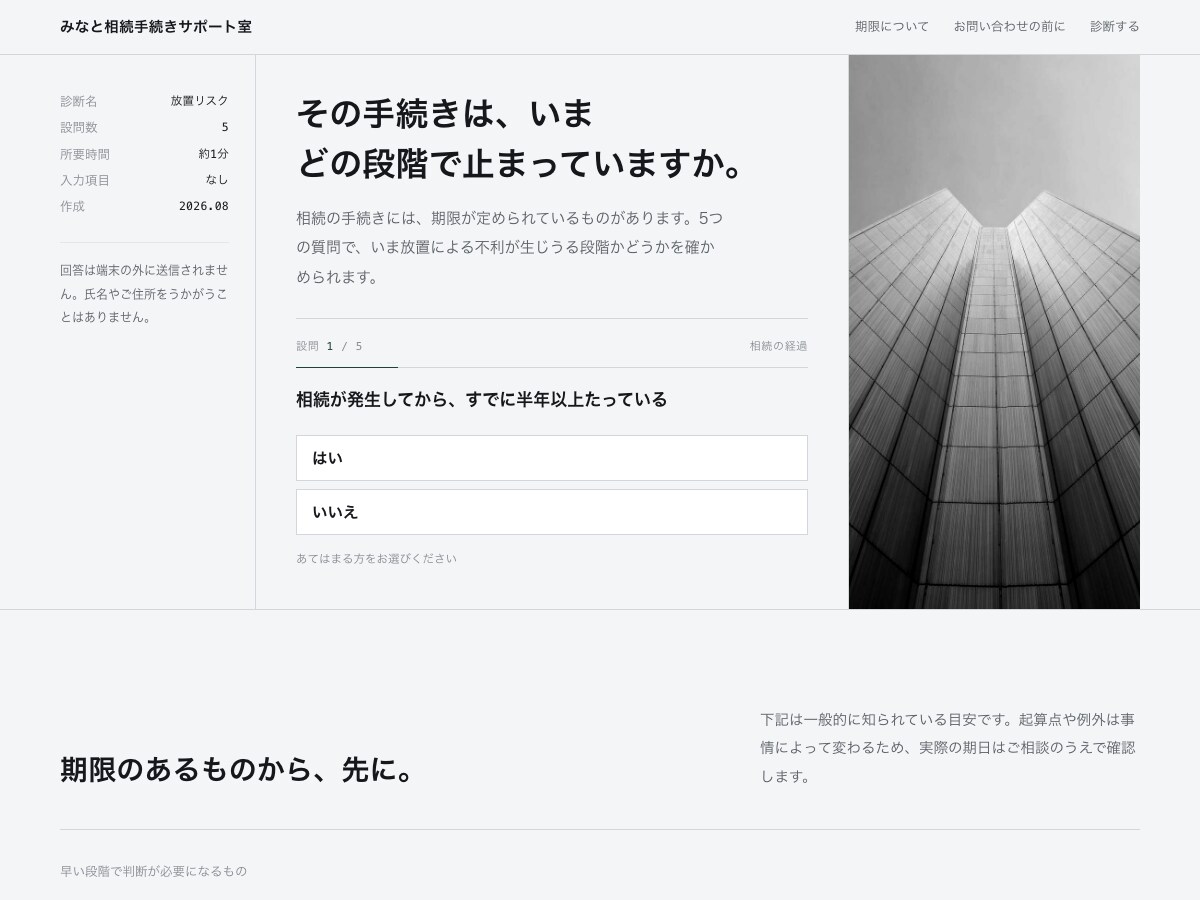Click the みなと相続手続きサポート室 site title

point(156,27)
